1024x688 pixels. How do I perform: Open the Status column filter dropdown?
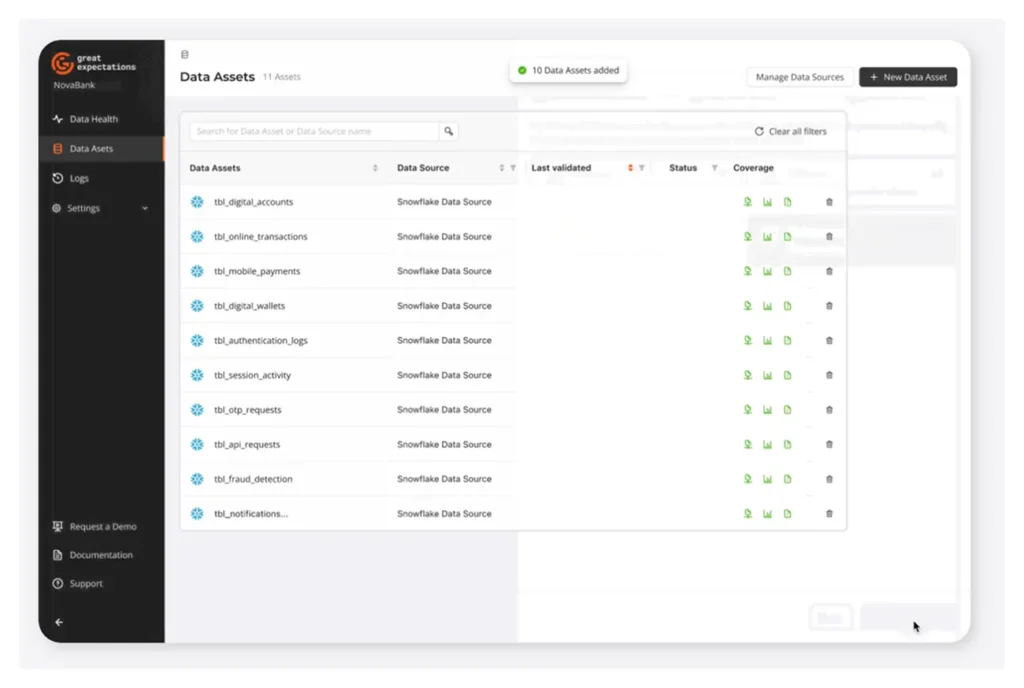tap(714, 168)
